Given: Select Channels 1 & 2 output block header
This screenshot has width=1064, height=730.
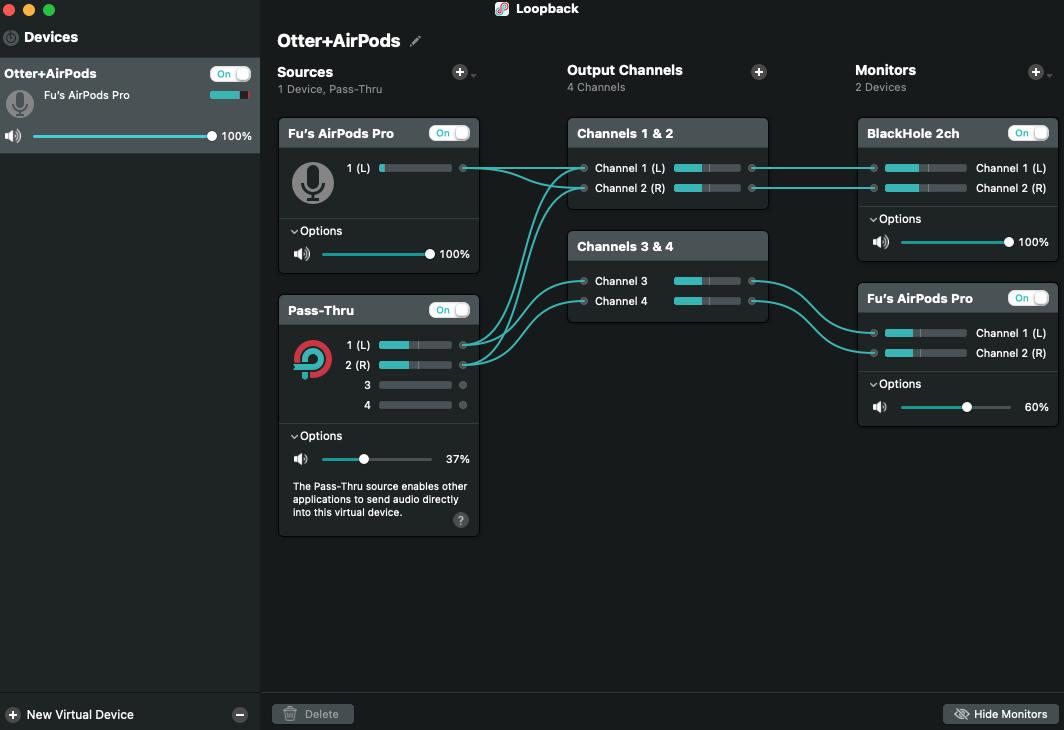Looking at the screenshot, I should click(668, 134).
